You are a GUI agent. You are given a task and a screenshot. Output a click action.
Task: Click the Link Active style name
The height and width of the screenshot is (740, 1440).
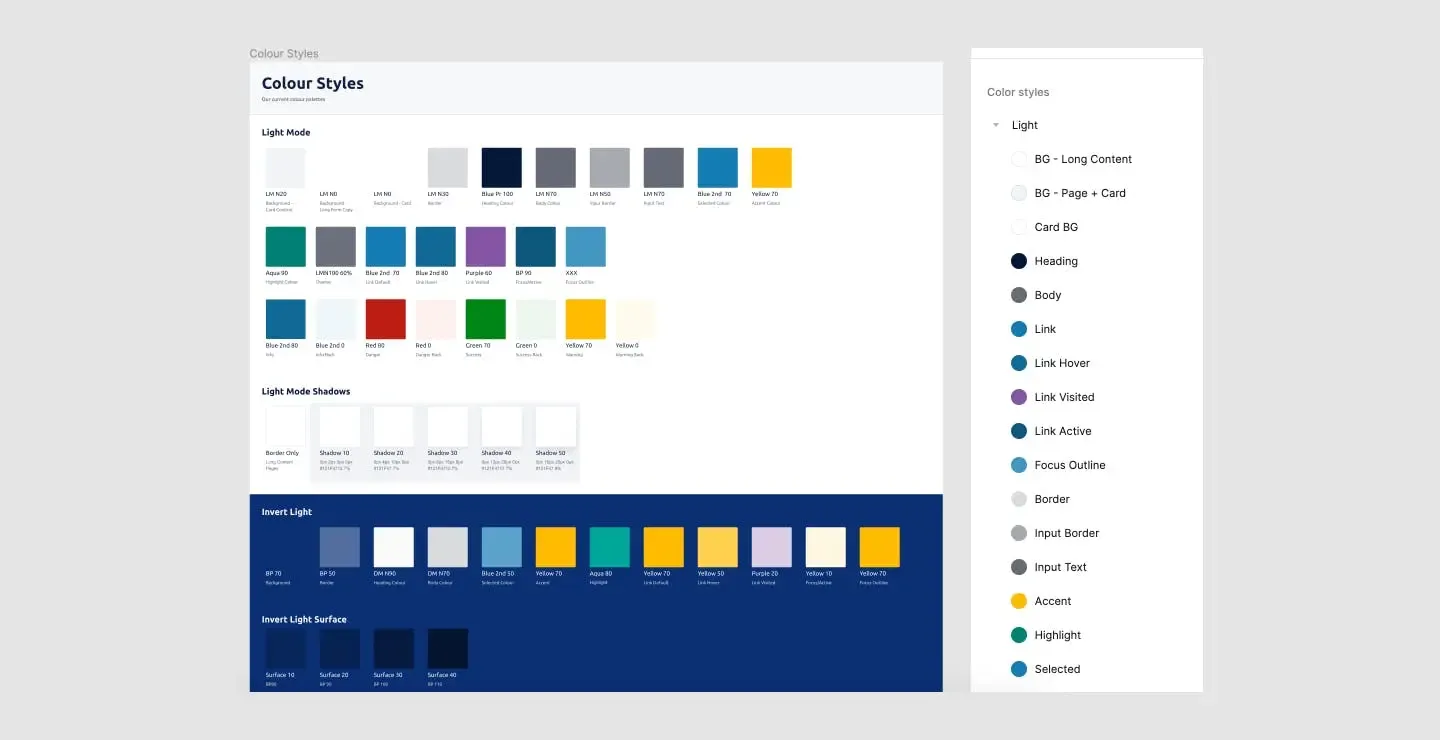pos(1064,431)
